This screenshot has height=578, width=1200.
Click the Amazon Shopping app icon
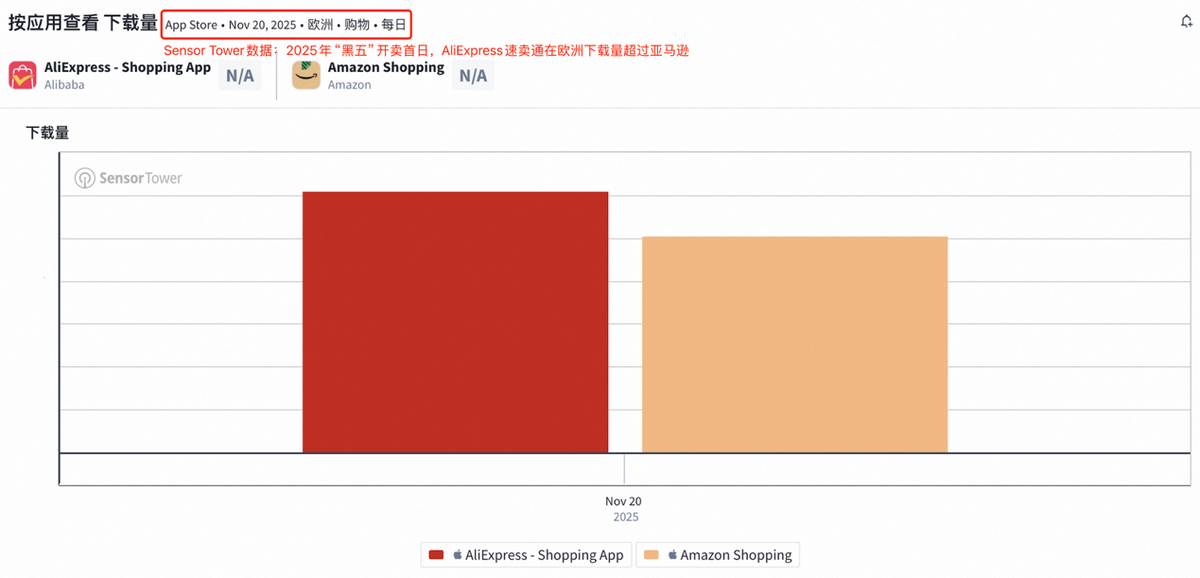(x=306, y=76)
